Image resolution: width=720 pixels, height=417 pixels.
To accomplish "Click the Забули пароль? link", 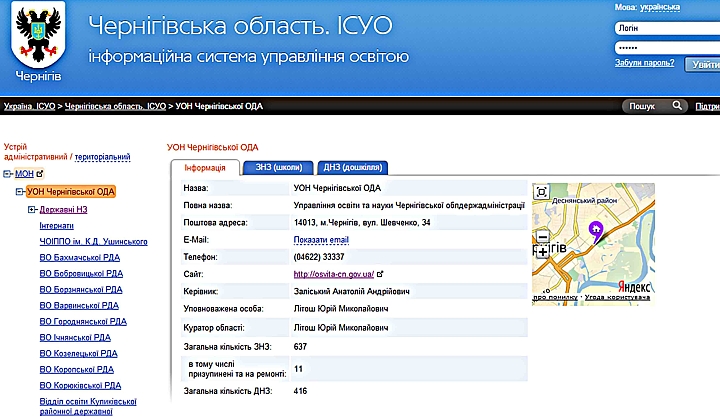I will coord(644,63).
